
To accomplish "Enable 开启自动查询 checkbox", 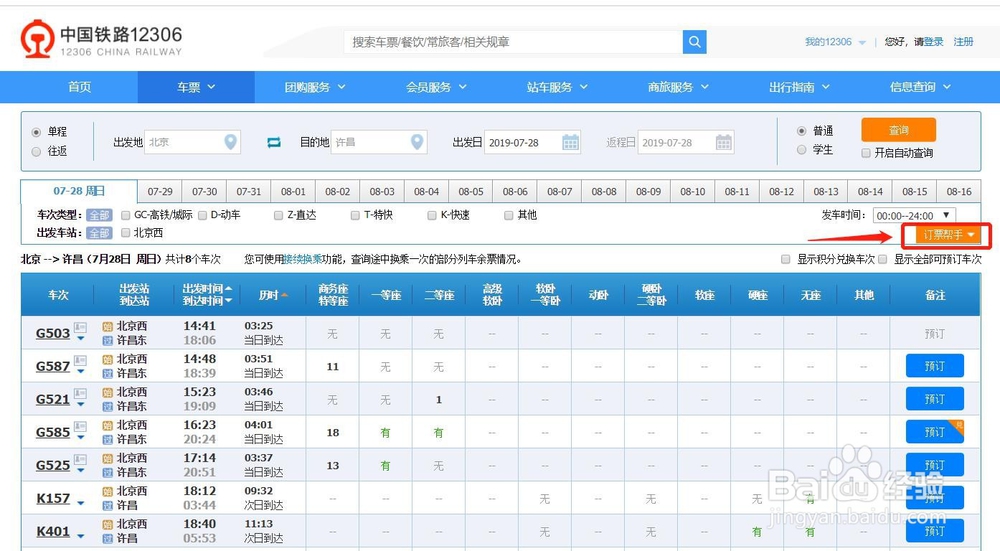I will 866,153.
